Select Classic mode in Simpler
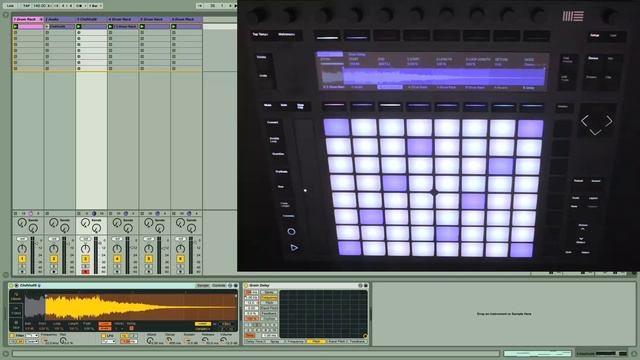 (x=16, y=296)
